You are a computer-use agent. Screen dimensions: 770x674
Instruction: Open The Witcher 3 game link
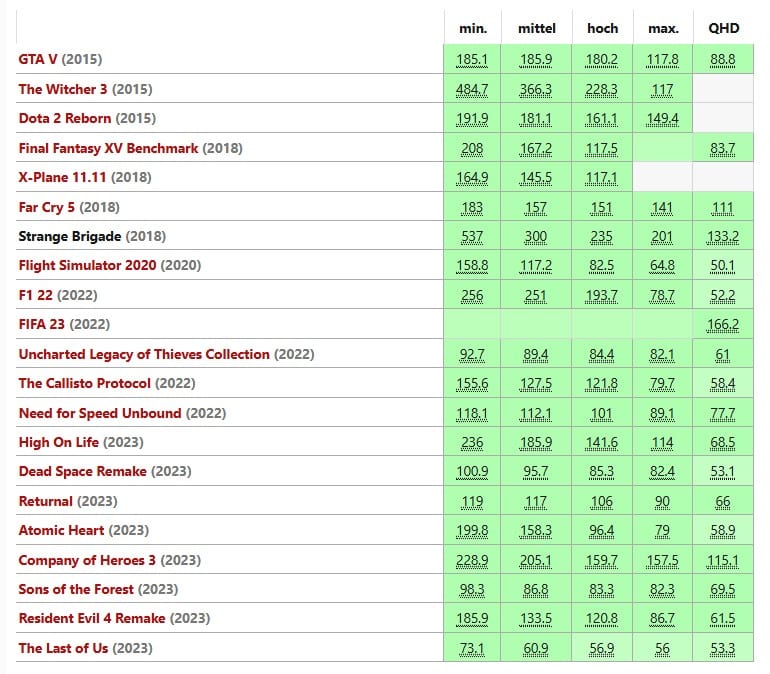(63, 89)
